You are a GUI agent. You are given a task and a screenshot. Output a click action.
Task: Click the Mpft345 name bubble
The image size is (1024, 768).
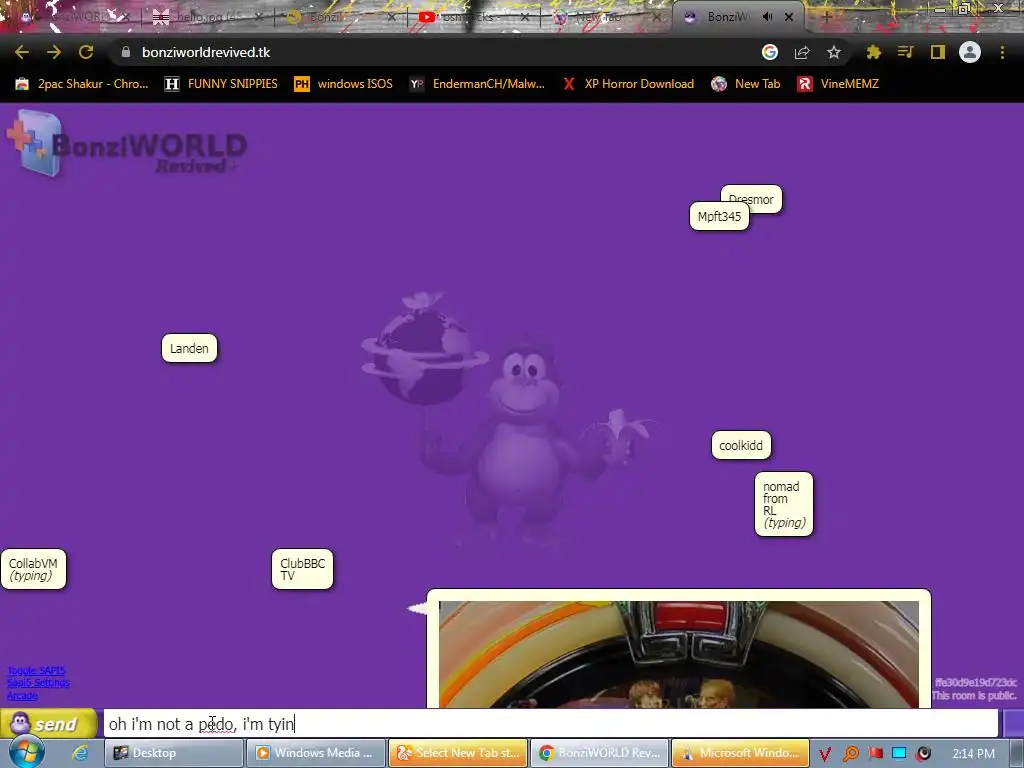pos(719,216)
